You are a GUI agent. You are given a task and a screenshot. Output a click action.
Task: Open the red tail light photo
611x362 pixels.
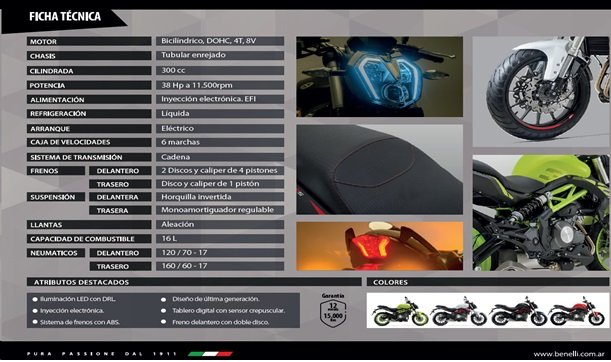point(380,246)
